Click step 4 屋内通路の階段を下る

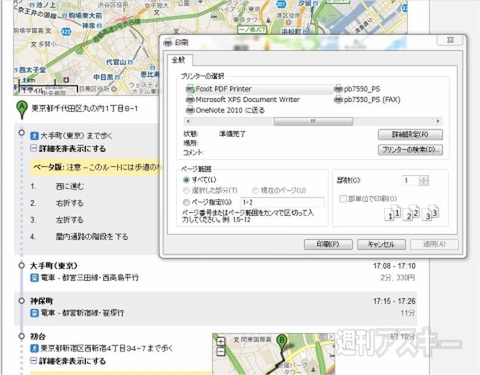[x=92, y=237]
